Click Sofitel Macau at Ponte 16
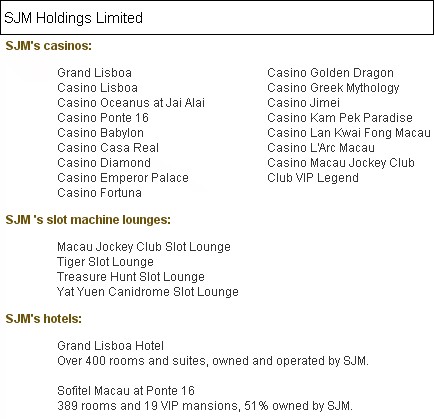The image size is (434, 419). (126, 391)
